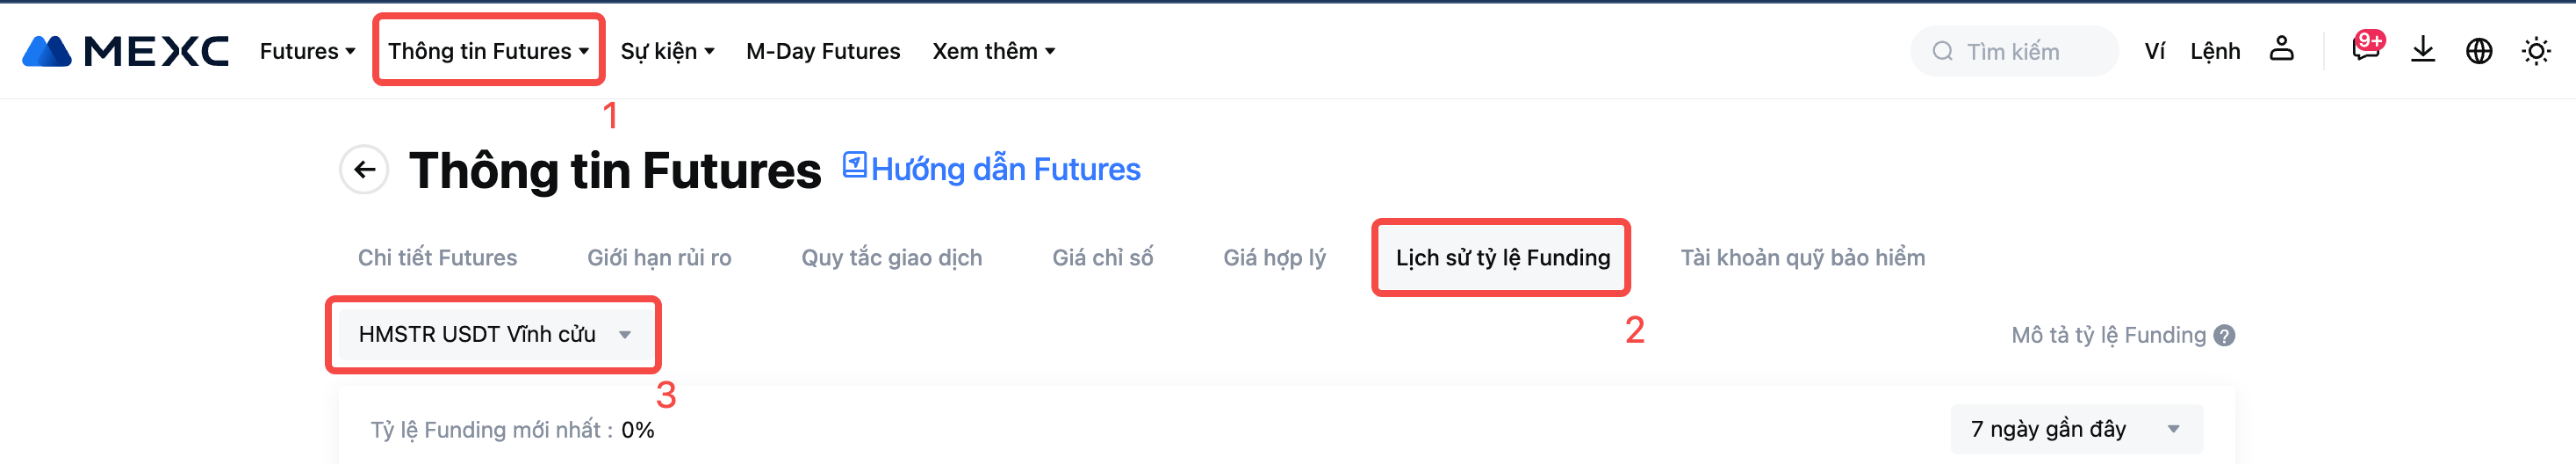
Task: Open the HMSTR USDT Vĩnh cửu selector
Action: point(494,335)
